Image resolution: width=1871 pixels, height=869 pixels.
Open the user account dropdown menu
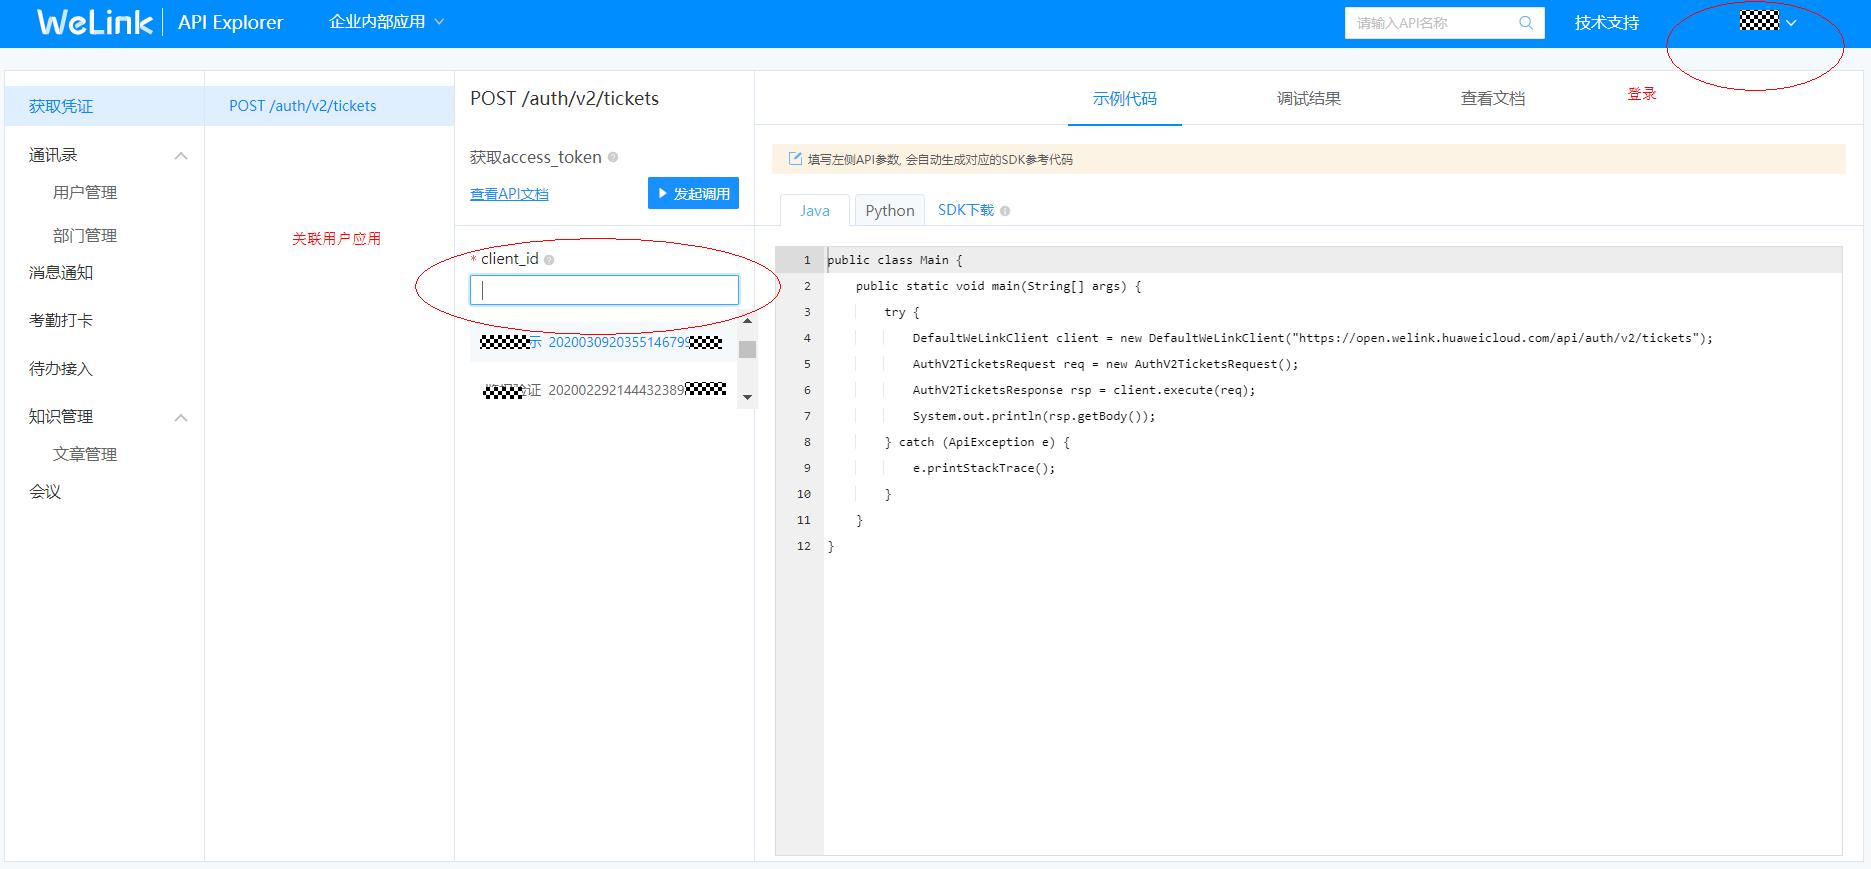[1768, 21]
